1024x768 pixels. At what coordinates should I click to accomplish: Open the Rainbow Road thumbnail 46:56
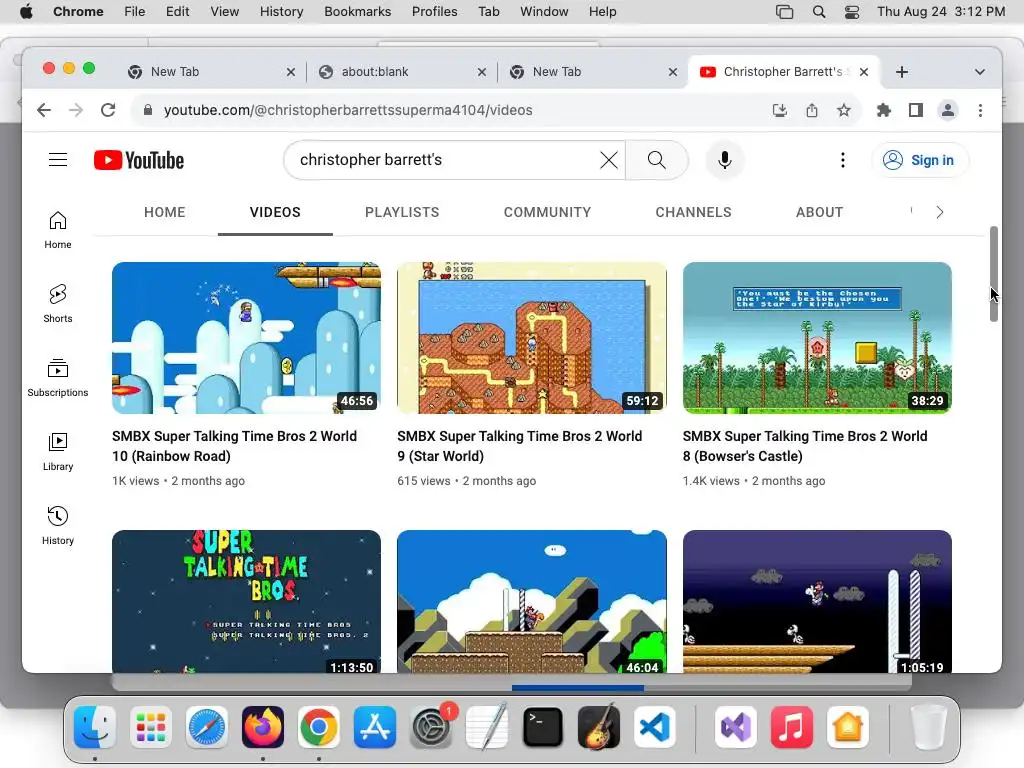click(246, 338)
